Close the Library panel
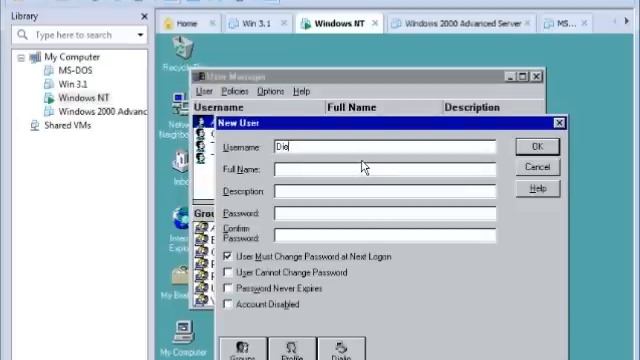 tap(144, 16)
